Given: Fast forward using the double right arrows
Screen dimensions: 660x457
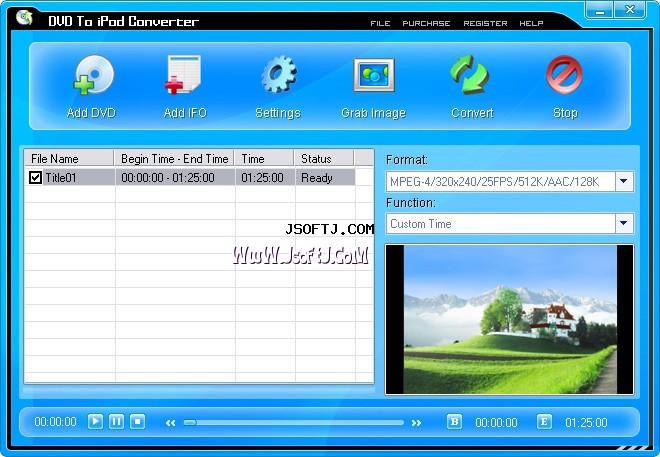Looking at the screenshot, I should pyautogui.click(x=416, y=423).
